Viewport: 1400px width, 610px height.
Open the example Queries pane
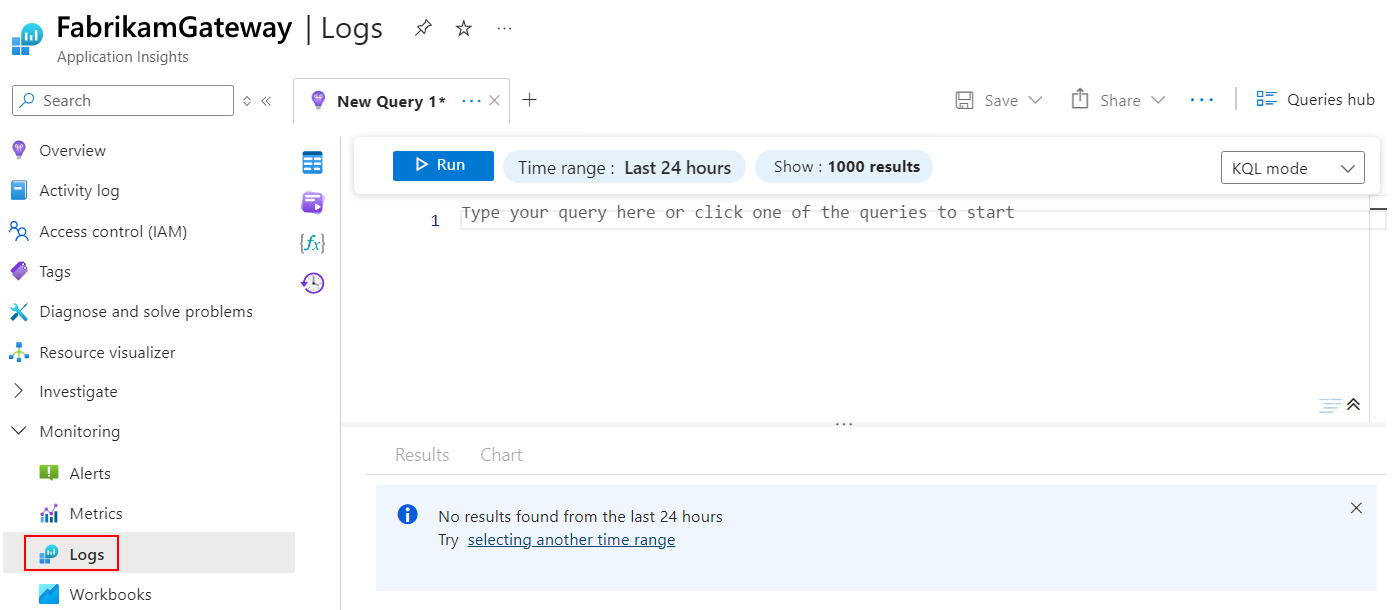(311, 202)
